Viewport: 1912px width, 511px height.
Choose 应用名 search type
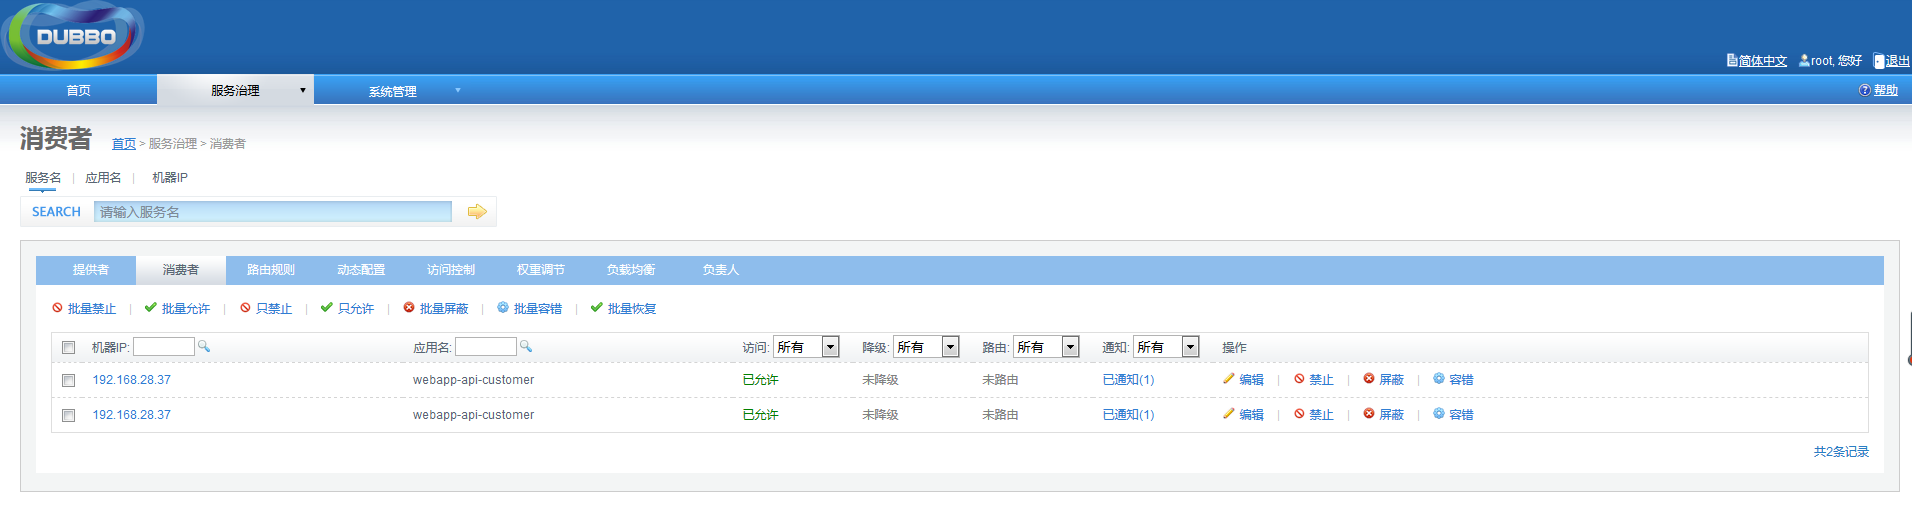103,178
